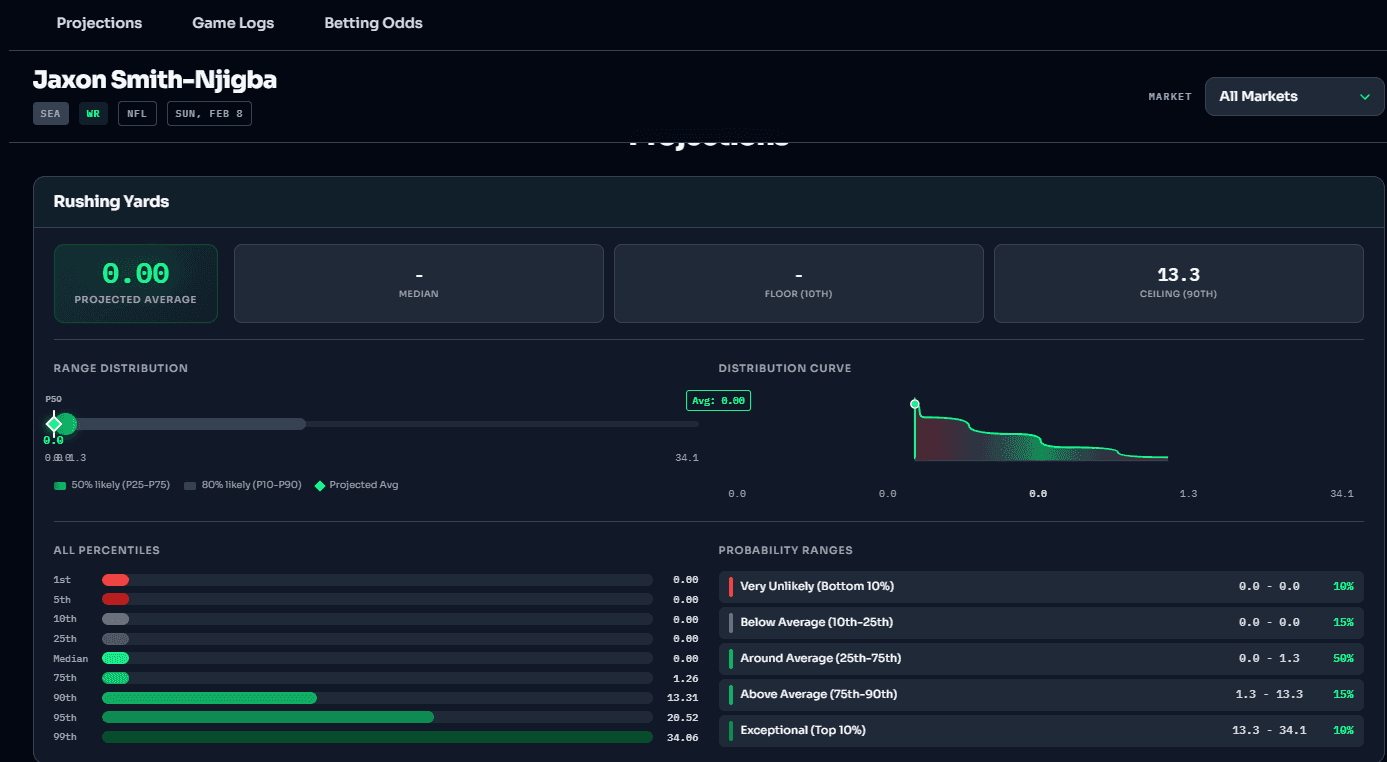Screen dimensions: 1387x762
Task: Open the All Markets dropdown
Action: pyautogui.click(x=1294, y=96)
